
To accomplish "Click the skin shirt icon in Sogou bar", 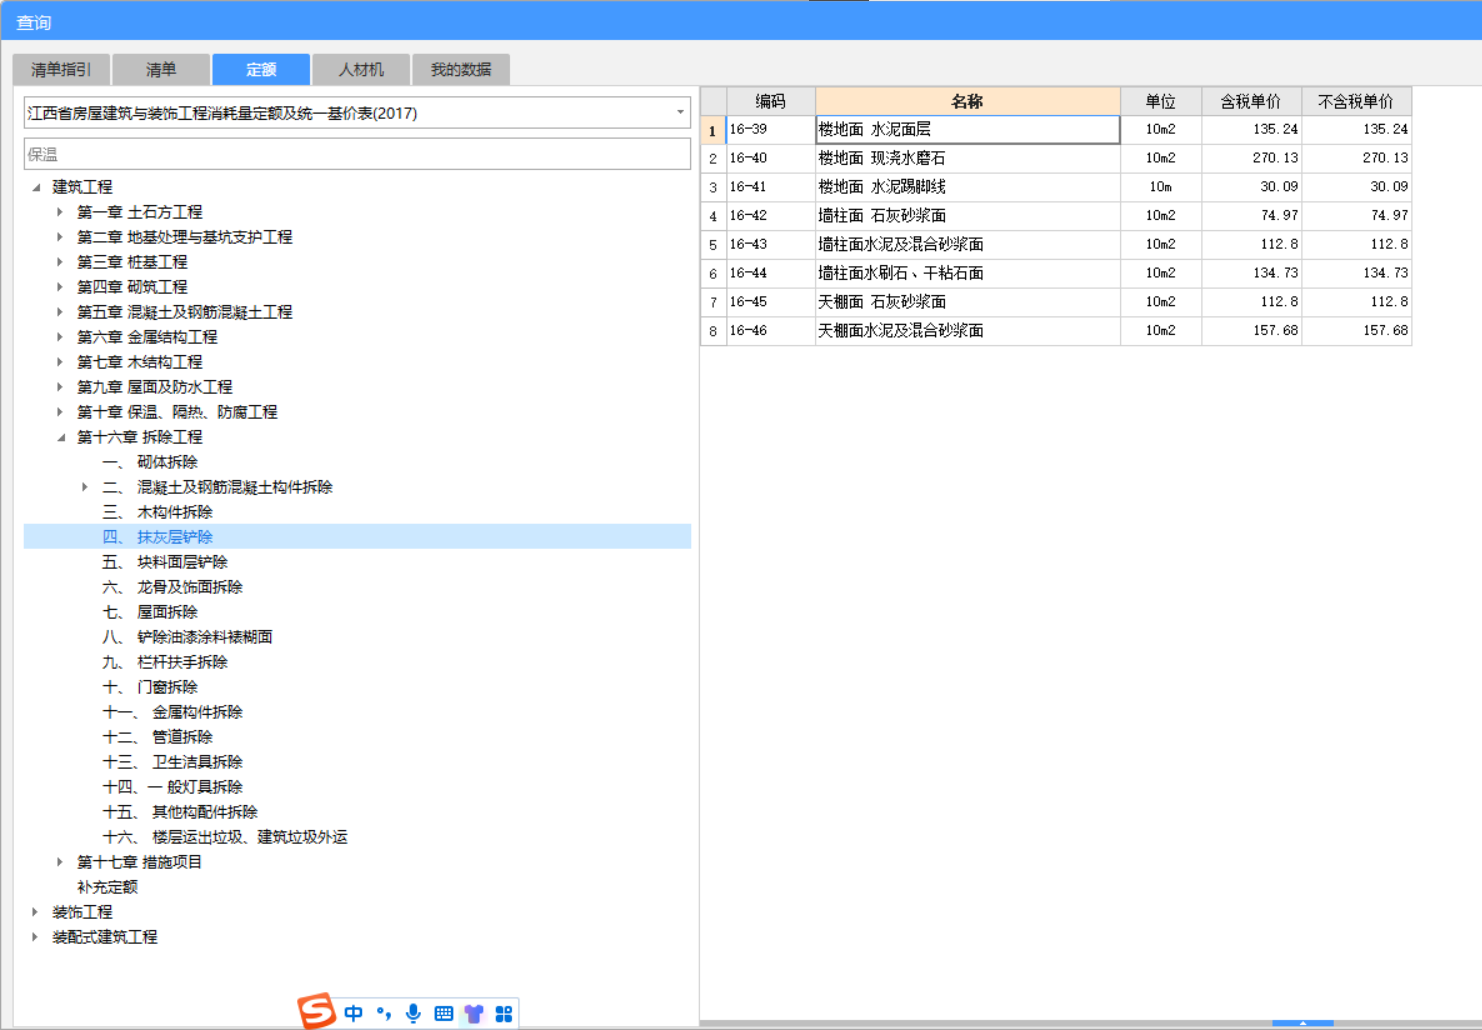I will [x=474, y=1013].
